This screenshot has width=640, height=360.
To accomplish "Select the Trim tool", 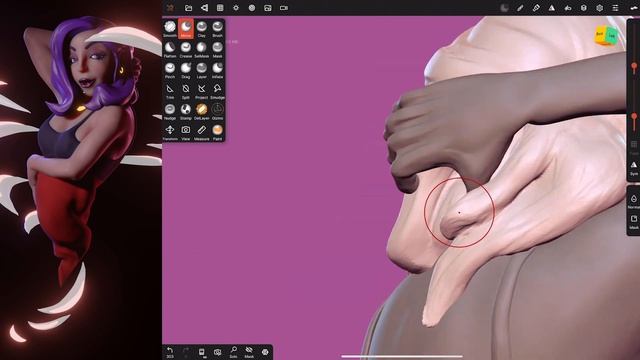I will click(x=170, y=91).
